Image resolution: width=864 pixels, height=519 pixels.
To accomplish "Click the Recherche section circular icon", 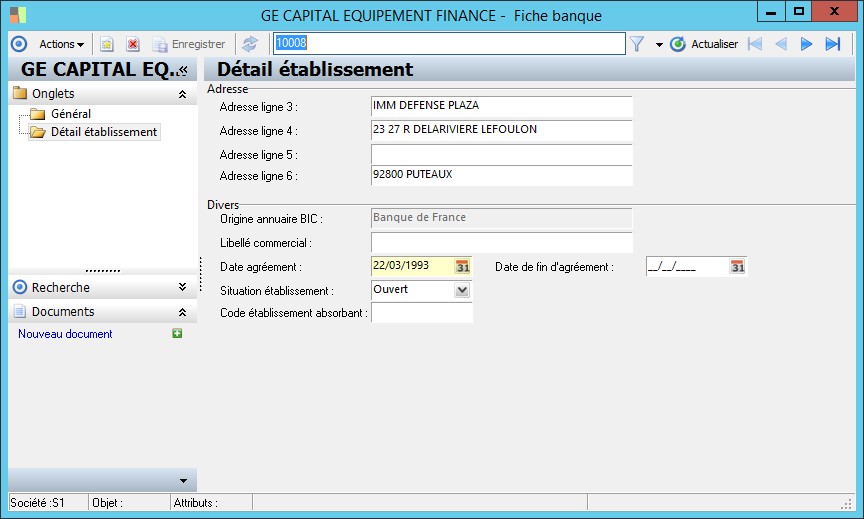I will click(20, 287).
